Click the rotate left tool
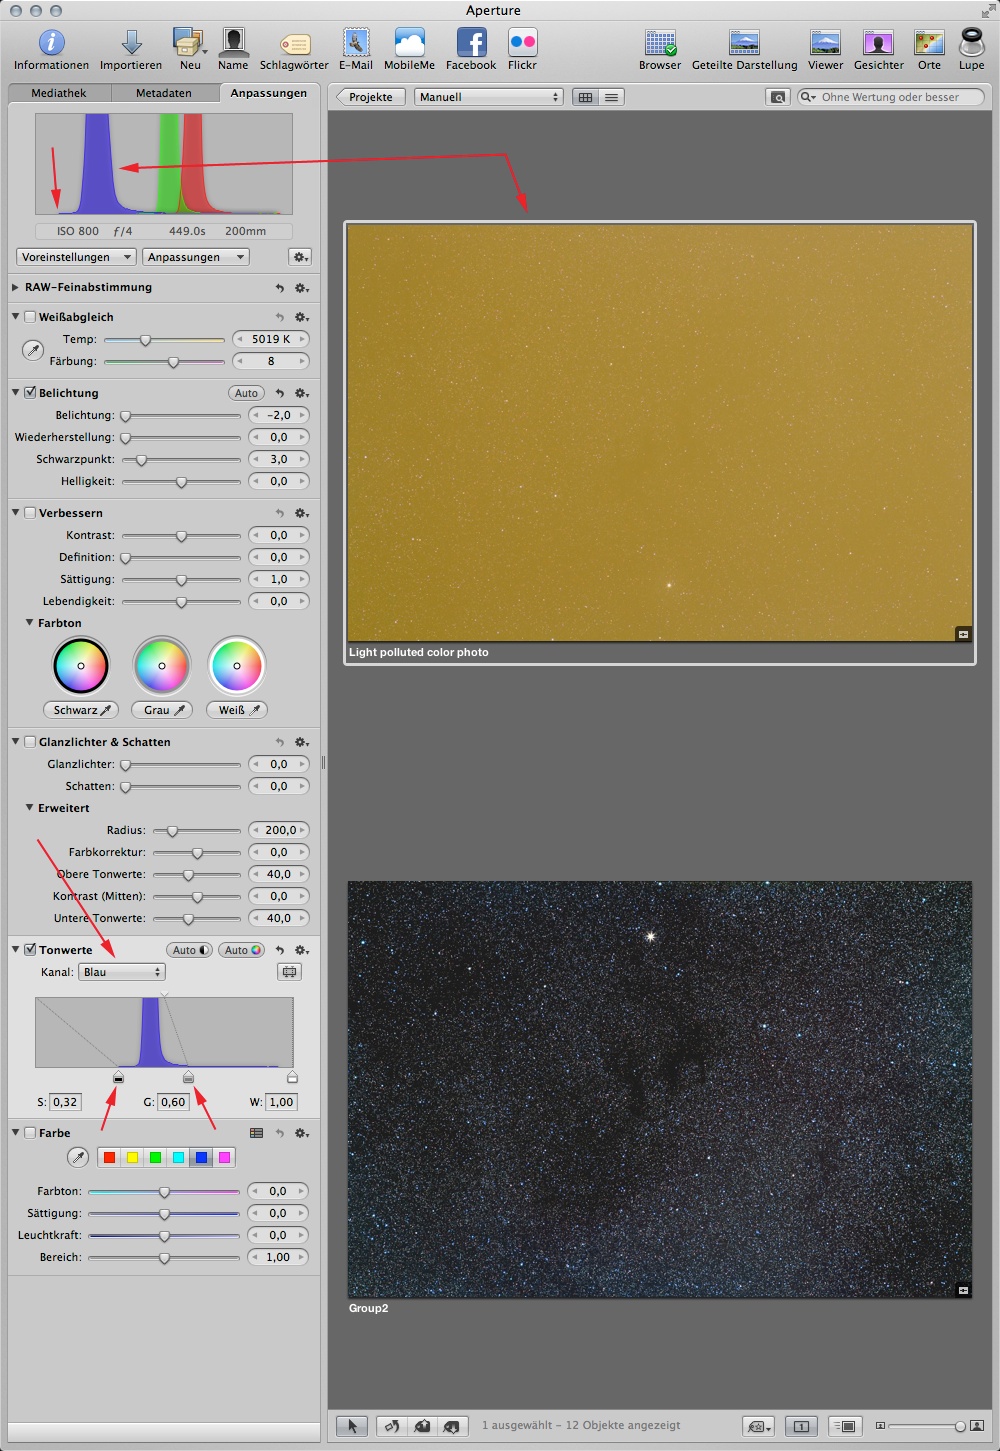 392,1426
